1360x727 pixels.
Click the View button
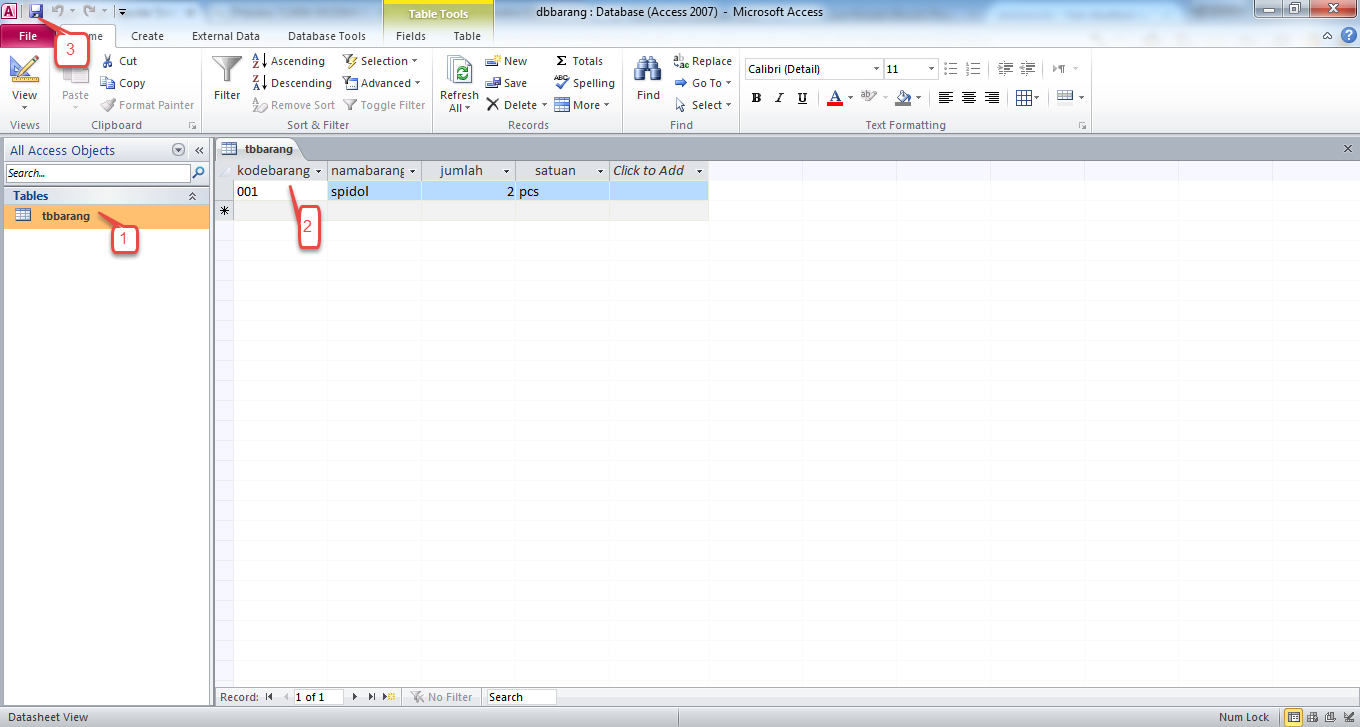[x=24, y=83]
